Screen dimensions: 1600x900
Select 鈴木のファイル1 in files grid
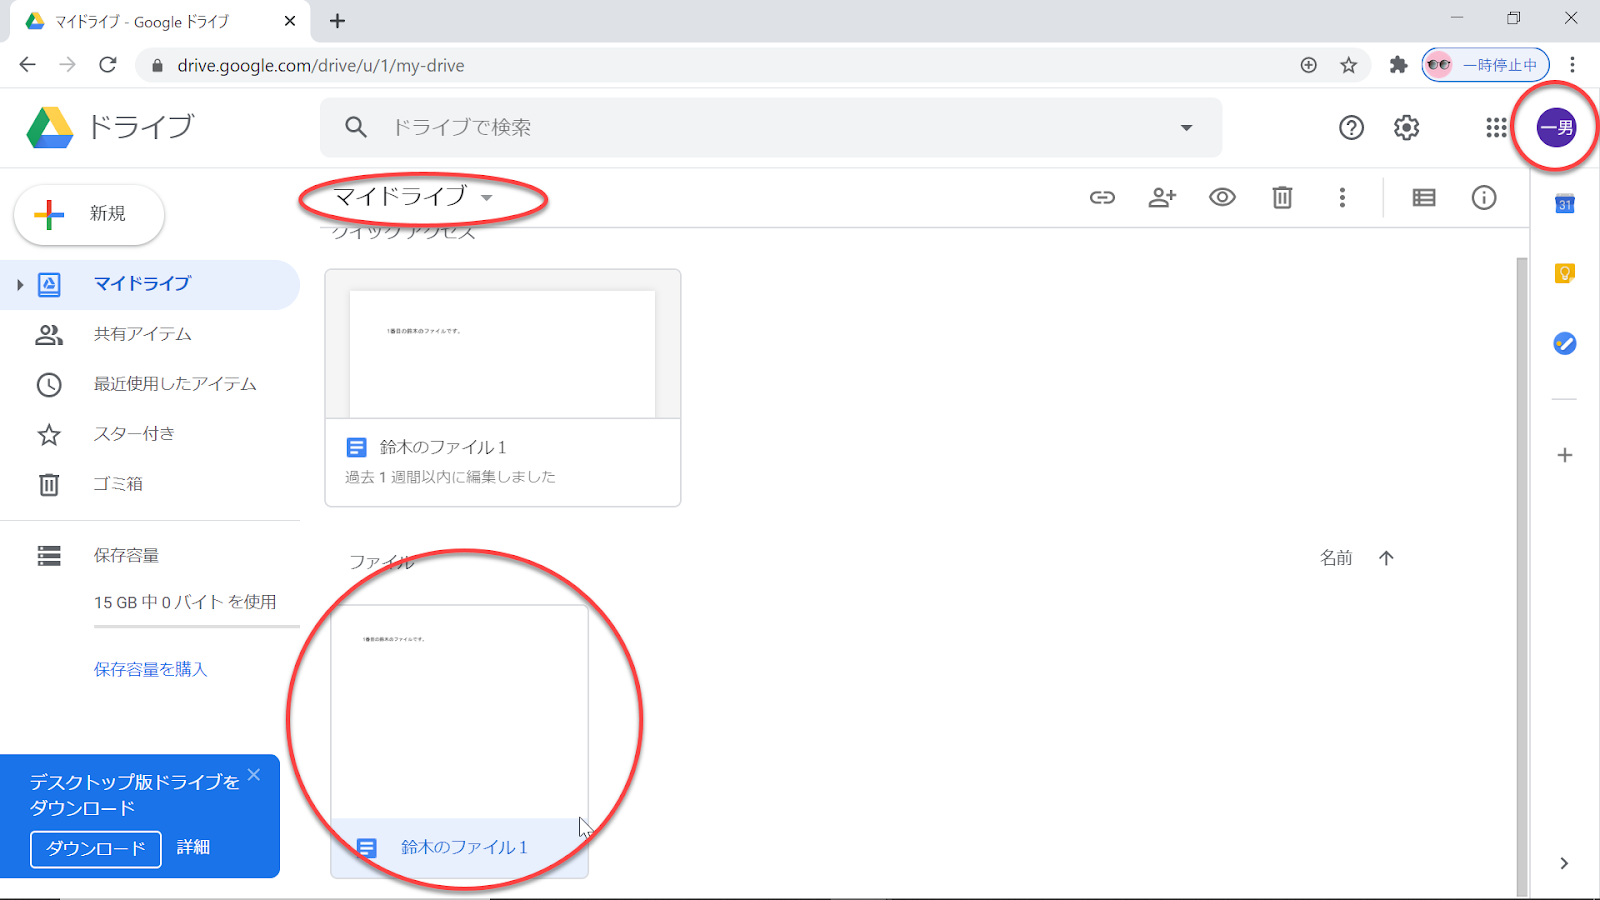click(459, 742)
